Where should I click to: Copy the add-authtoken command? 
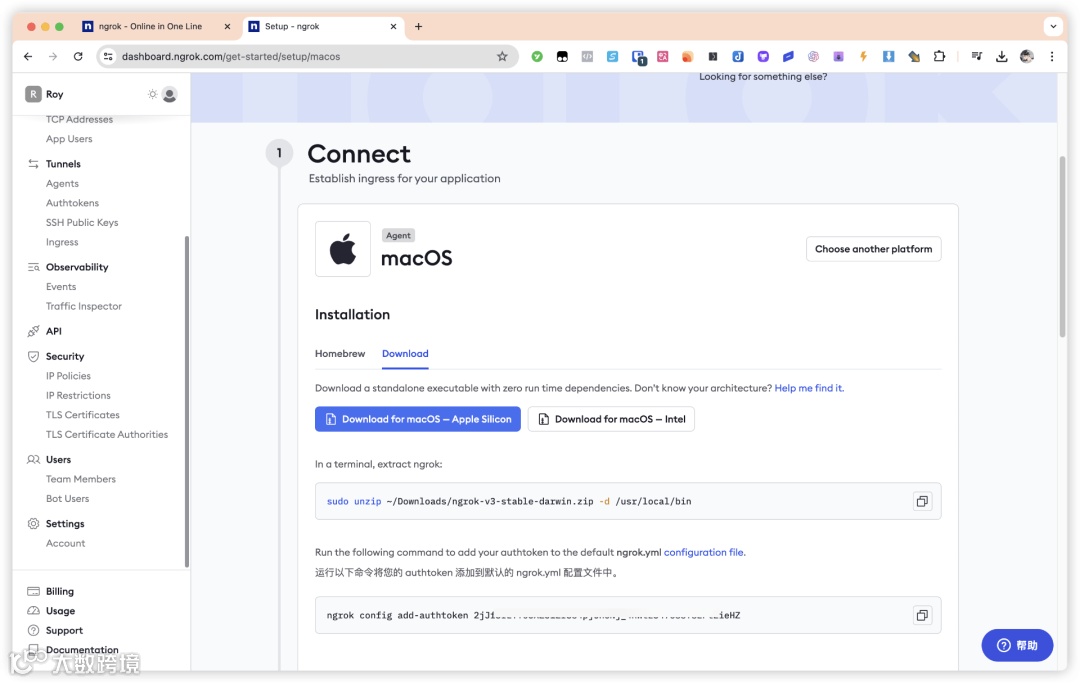coord(922,615)
